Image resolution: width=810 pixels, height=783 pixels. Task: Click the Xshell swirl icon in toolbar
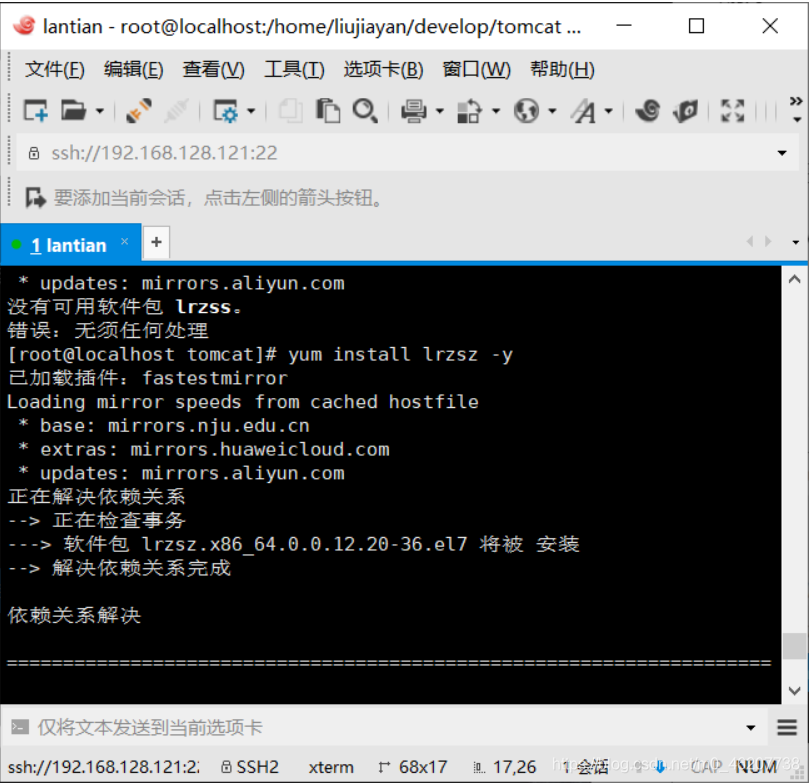coord(648,111)
